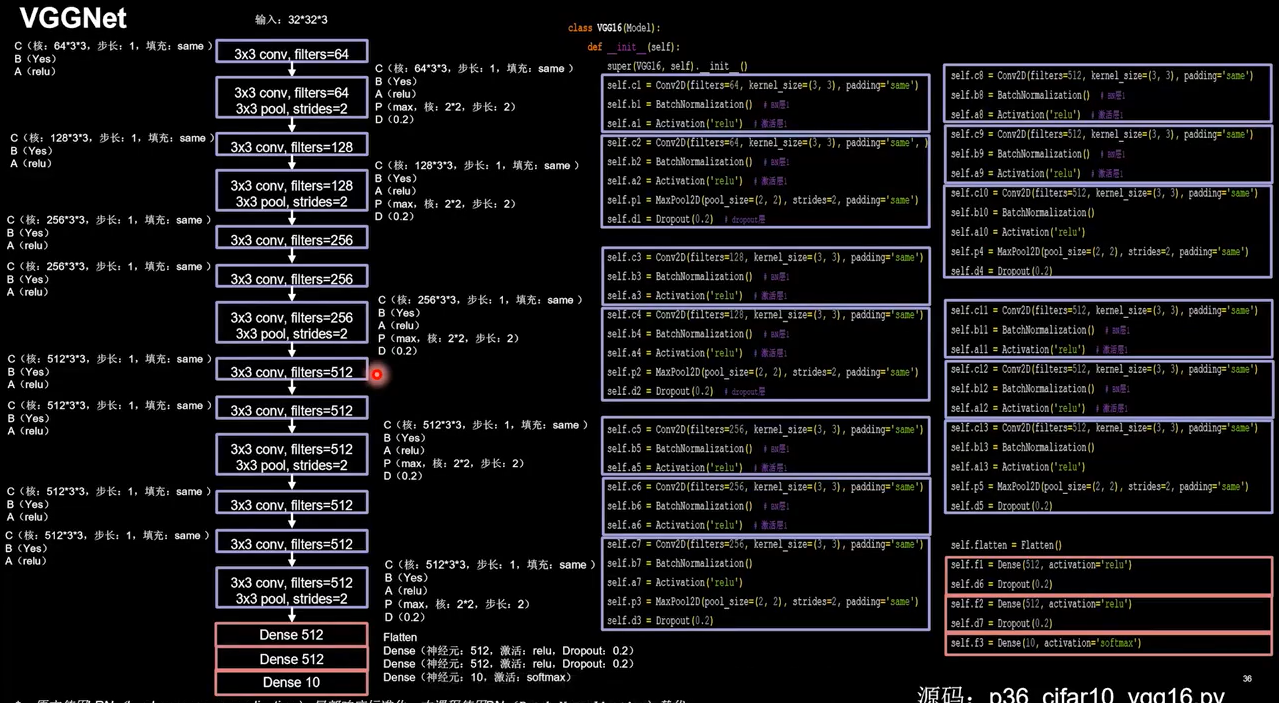Image resolution: width=1279 pixels, height=703 pixels.
Task: Click the self.c2 Conv2D code line
Action: click(x=766, y=143)
